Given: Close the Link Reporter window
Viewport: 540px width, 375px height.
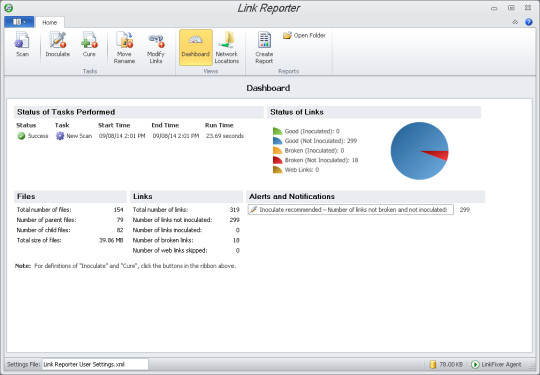Looking at the screenshot, I should (x=528, y=8).
